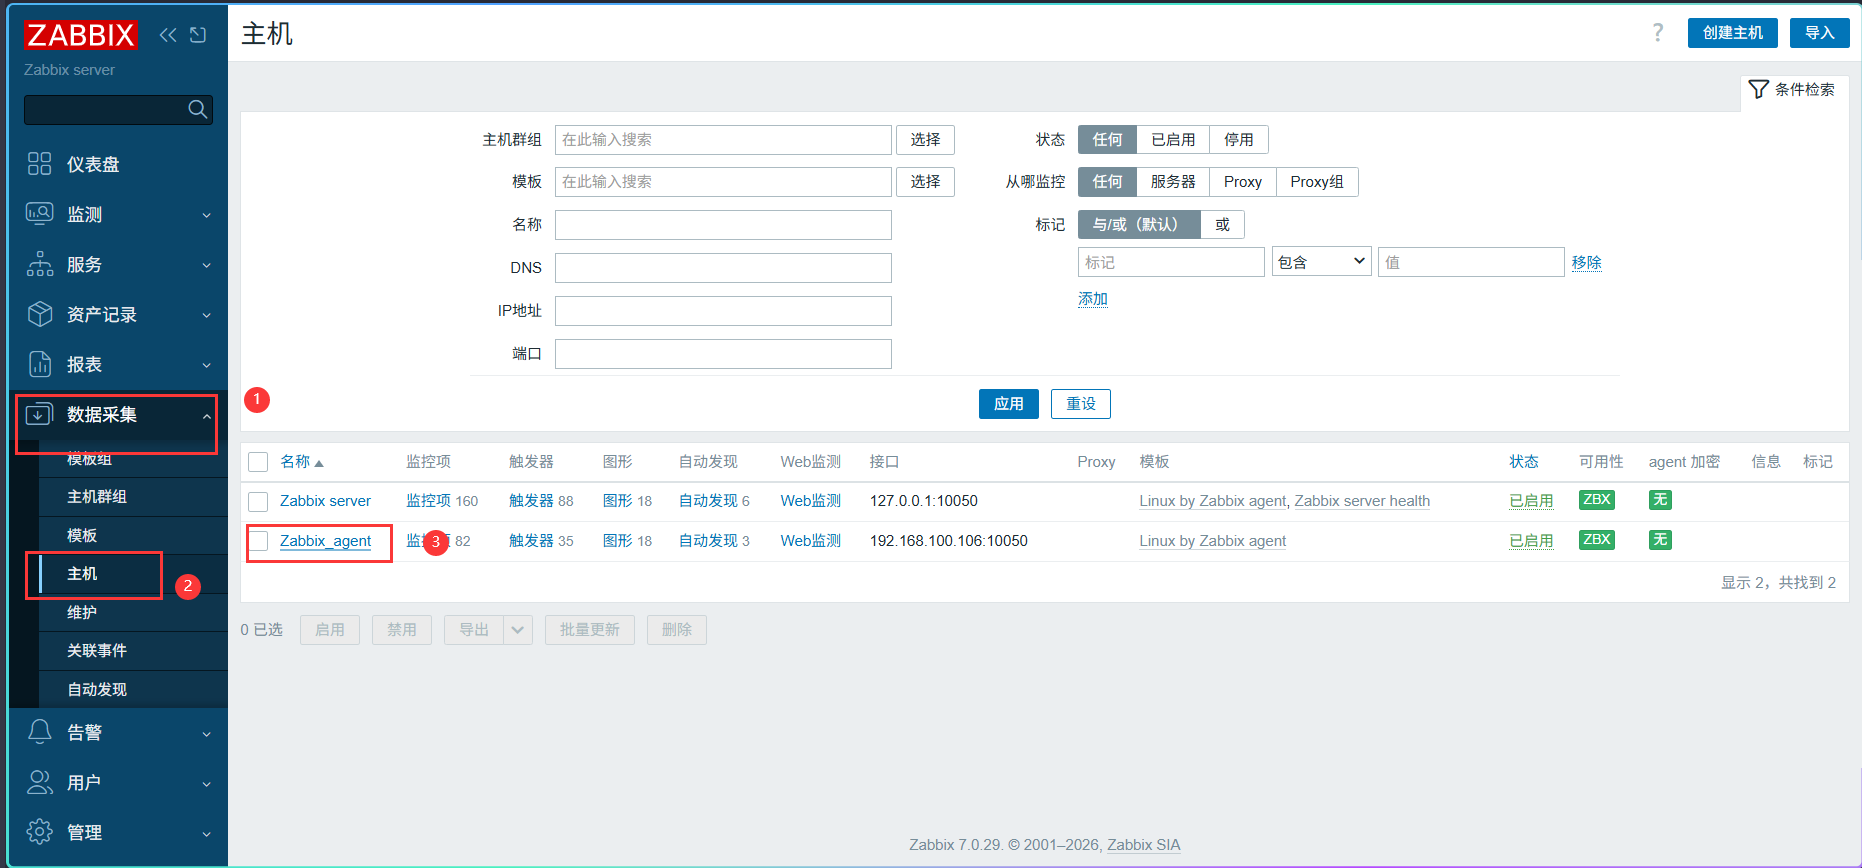Click the ZBX badge for Zabbix_agent
Screen dimensions: 1862x868
(1597, 540)
